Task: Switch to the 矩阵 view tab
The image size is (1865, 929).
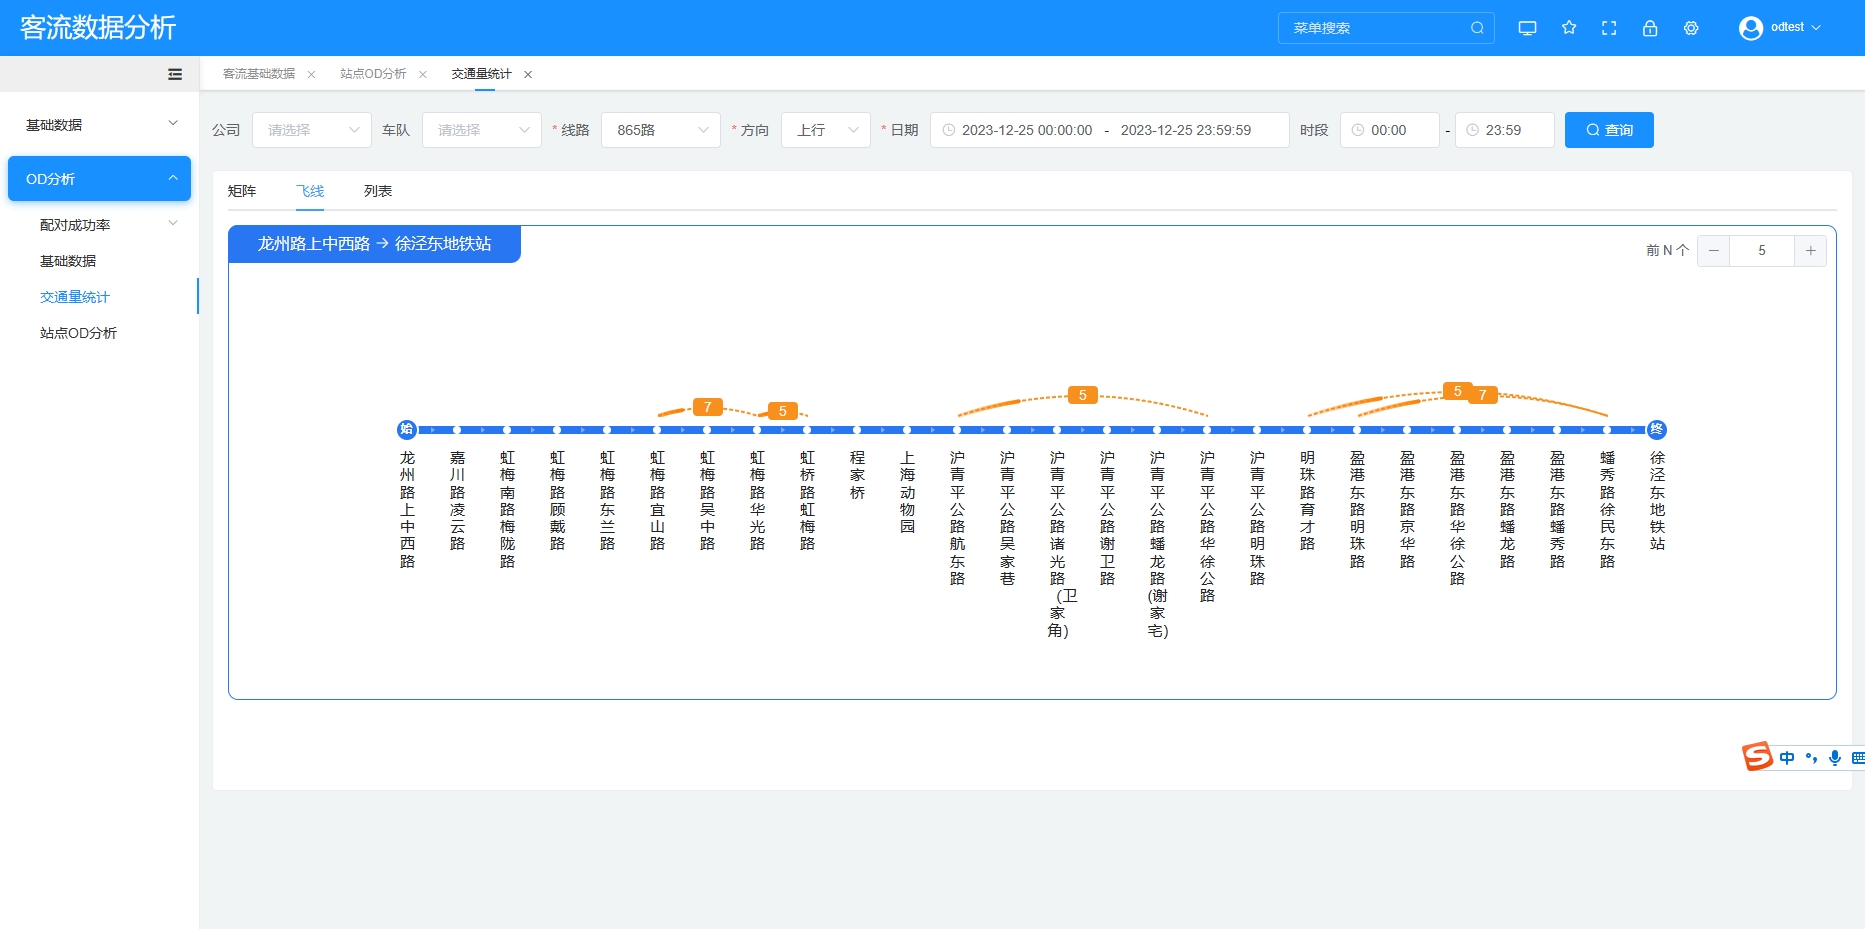Action: [242, 191]
